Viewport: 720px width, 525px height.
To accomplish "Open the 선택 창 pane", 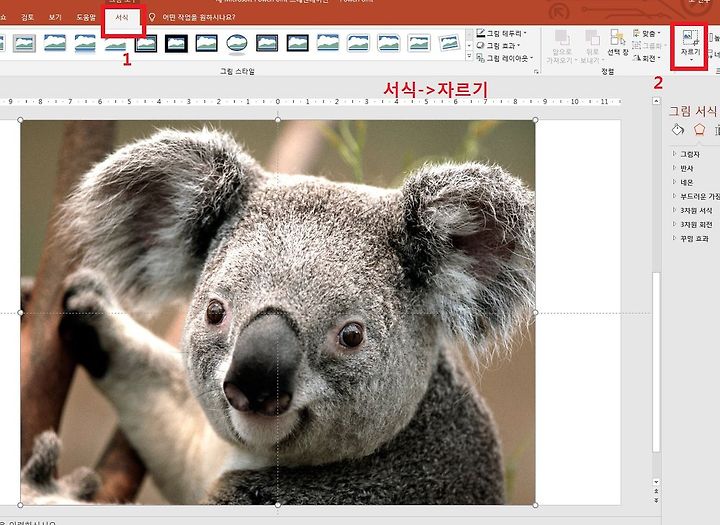I will (618, 43).
